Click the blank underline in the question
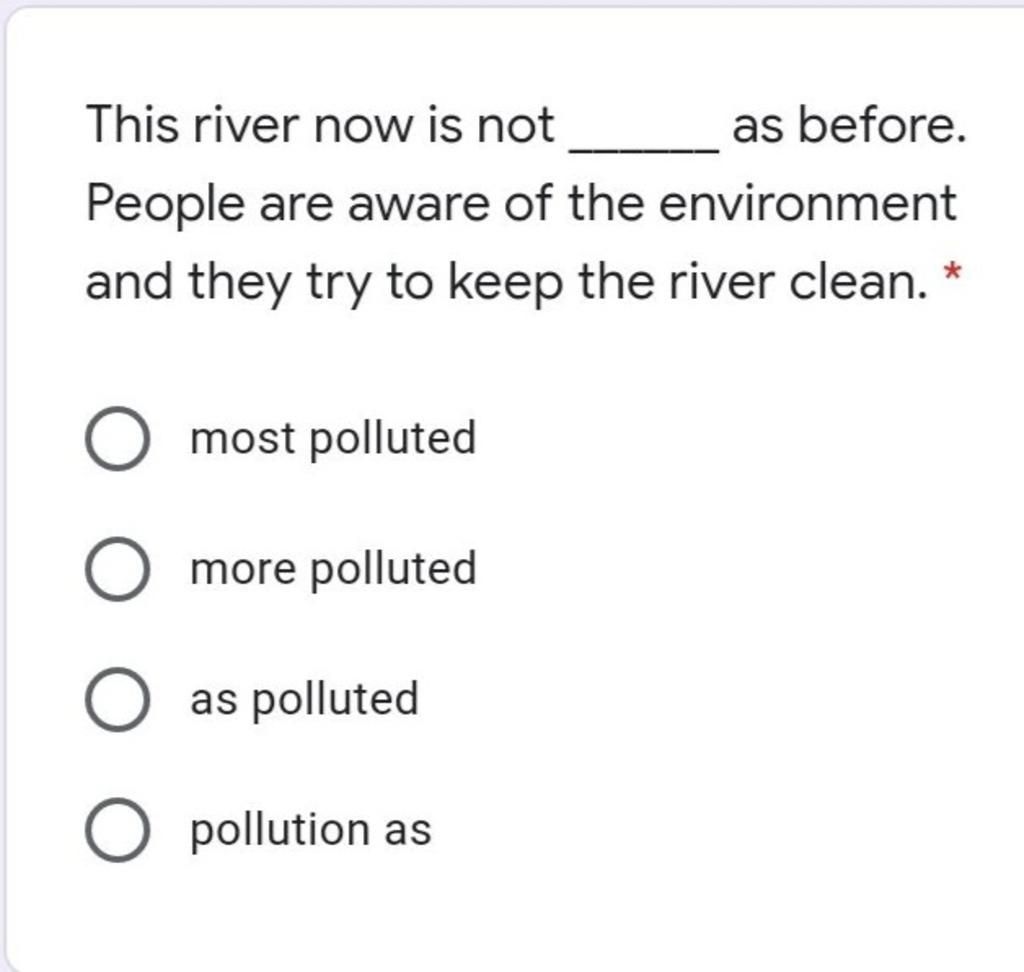1024x972 pixels. click(x=645, y=150)
